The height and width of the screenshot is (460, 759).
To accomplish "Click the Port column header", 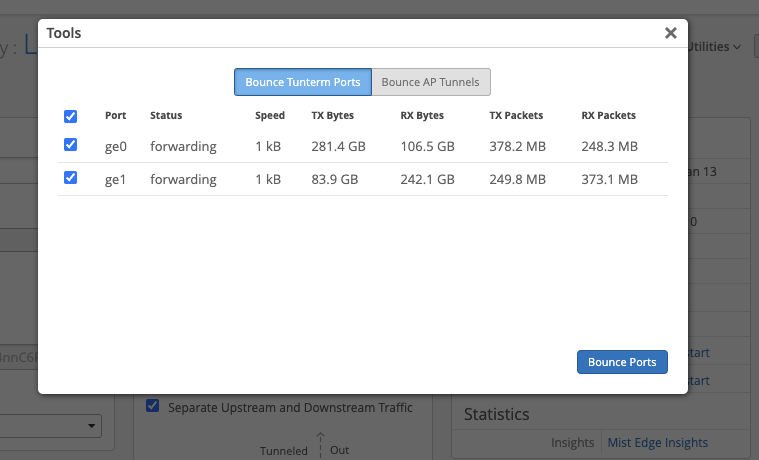I will (115, 116).
